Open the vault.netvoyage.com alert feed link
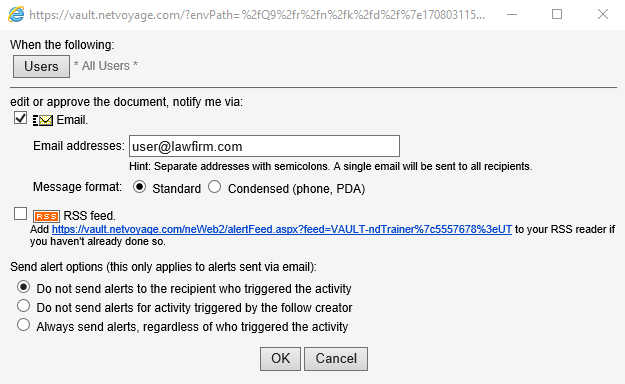Viewport: 625px width, 384px height. [x=282, y=229]
